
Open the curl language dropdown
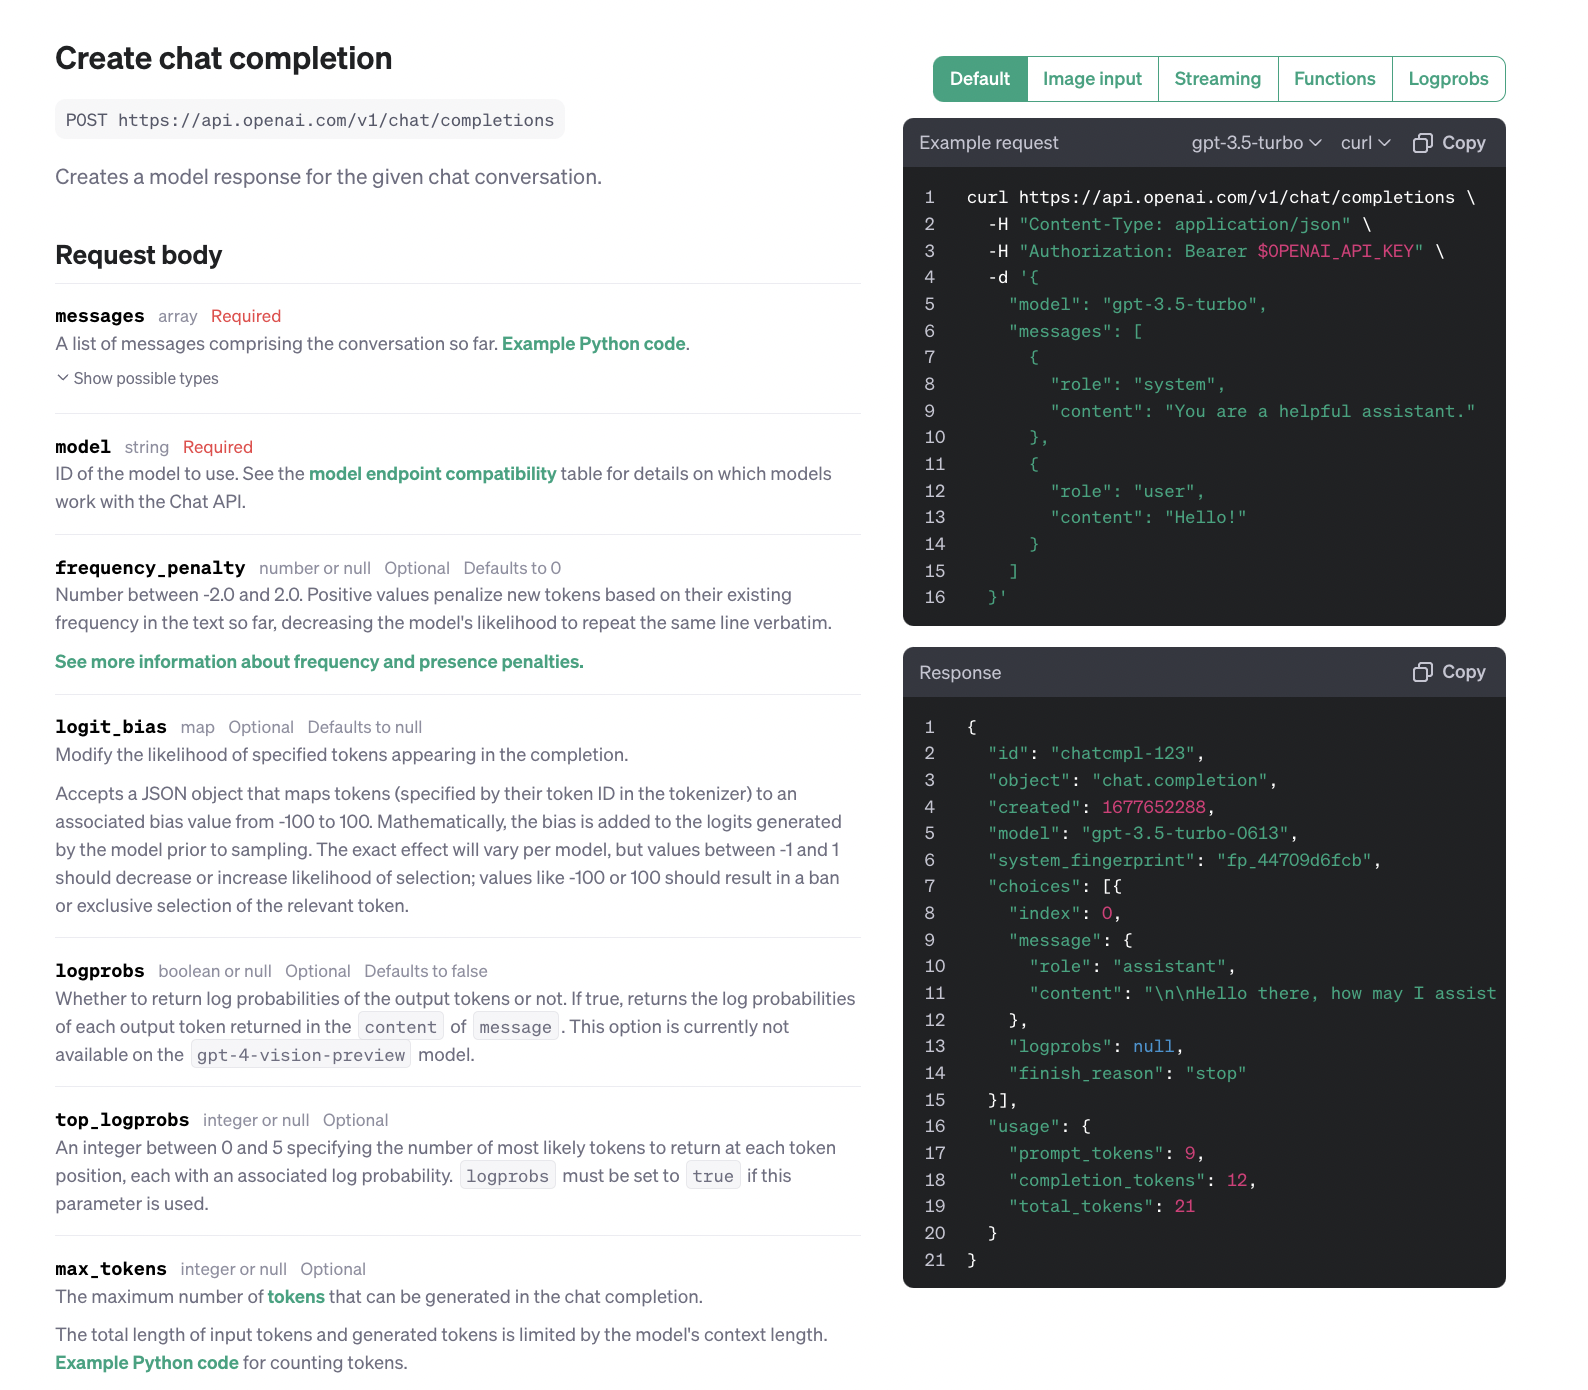tap(1365, 143)
